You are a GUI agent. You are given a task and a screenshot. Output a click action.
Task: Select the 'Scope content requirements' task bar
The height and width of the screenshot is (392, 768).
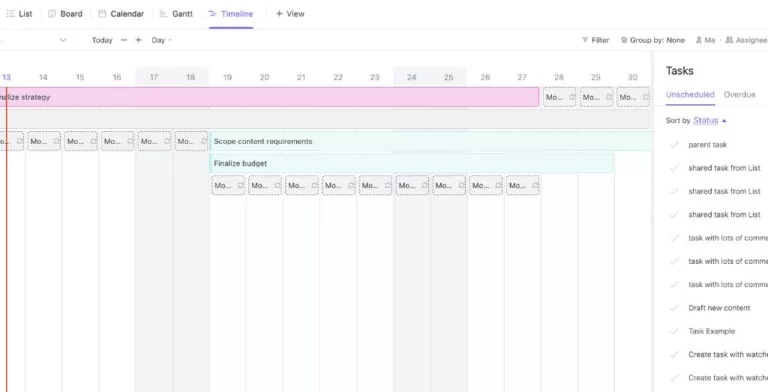431,141
